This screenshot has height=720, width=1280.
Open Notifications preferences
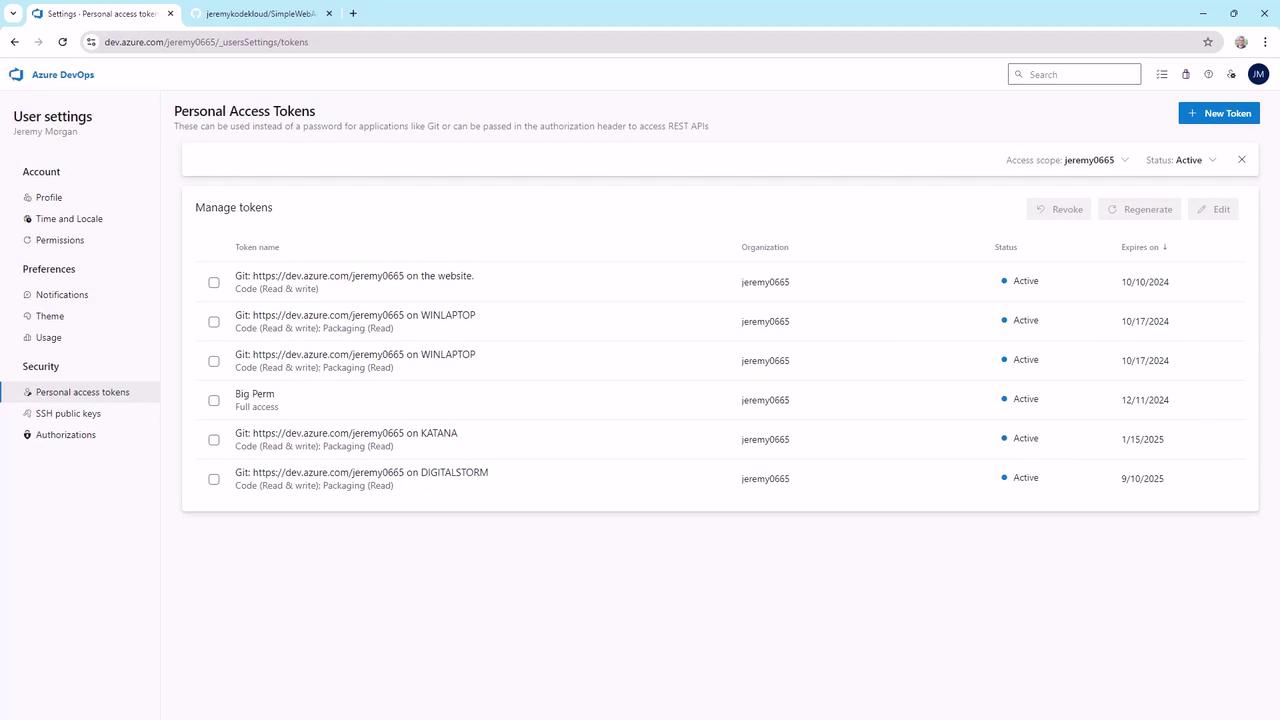click(62, 295)
